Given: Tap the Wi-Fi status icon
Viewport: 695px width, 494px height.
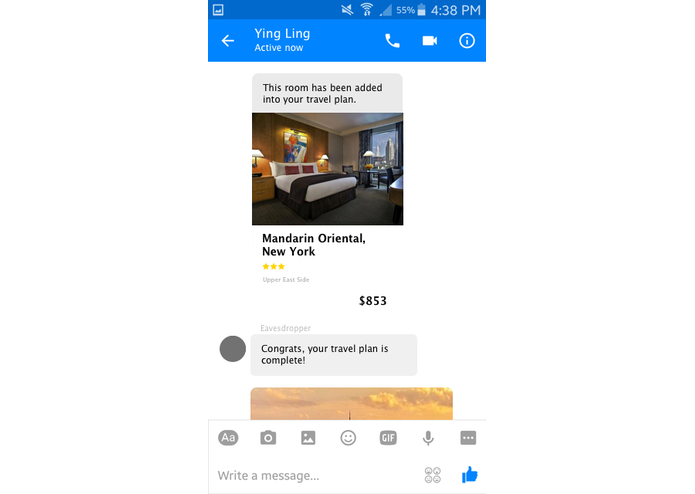Looking at the screenshot, I should point(367,10).
